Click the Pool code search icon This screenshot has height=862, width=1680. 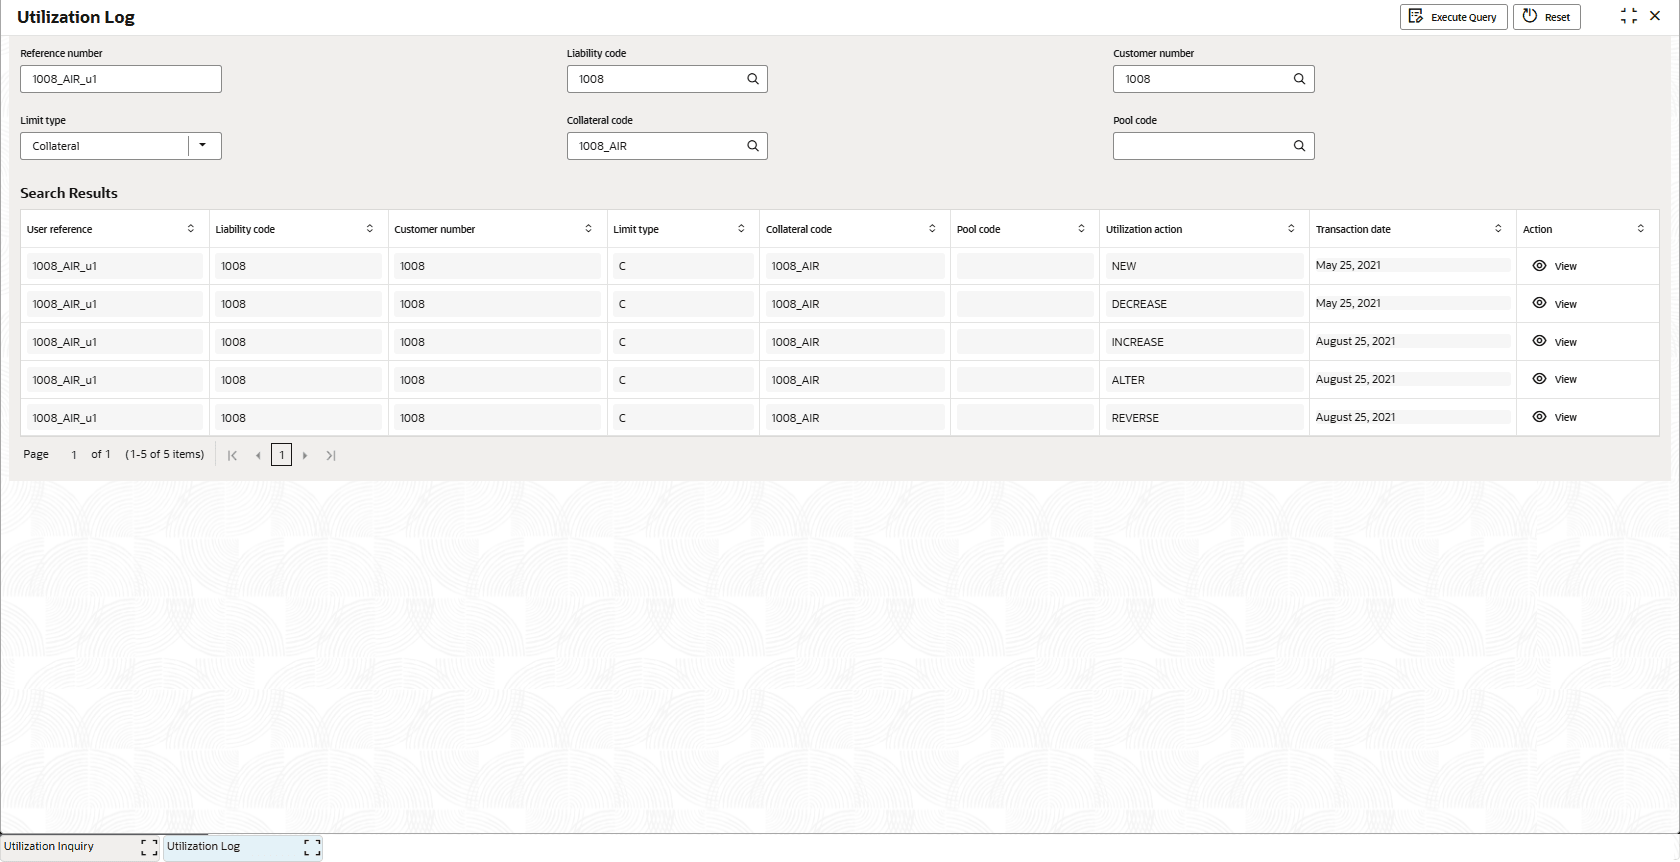click(x=1299, y=146)
